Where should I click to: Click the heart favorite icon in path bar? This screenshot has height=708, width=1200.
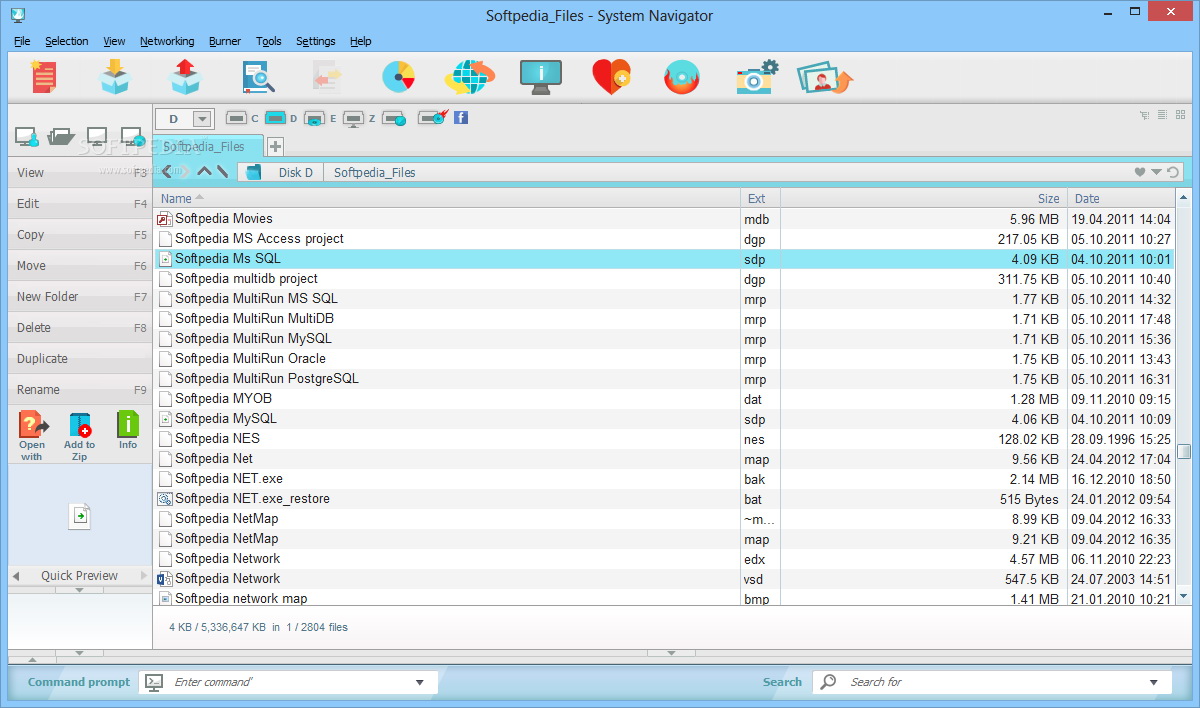point(1139,172)
